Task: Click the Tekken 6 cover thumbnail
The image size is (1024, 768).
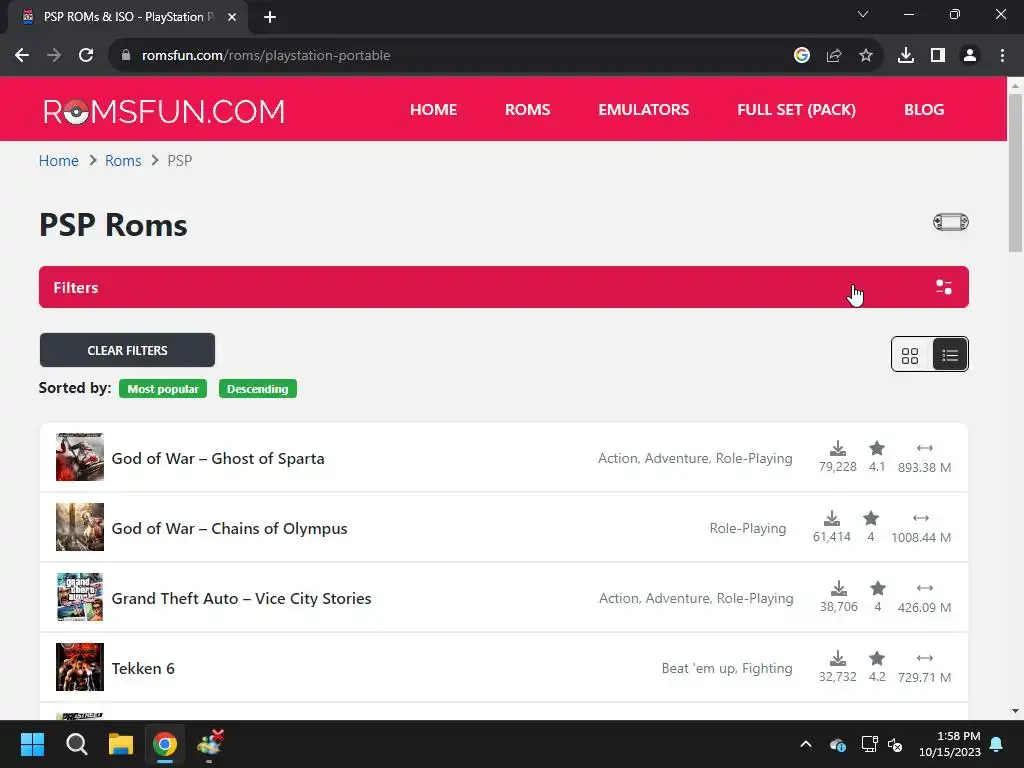Action: [80, 667]
